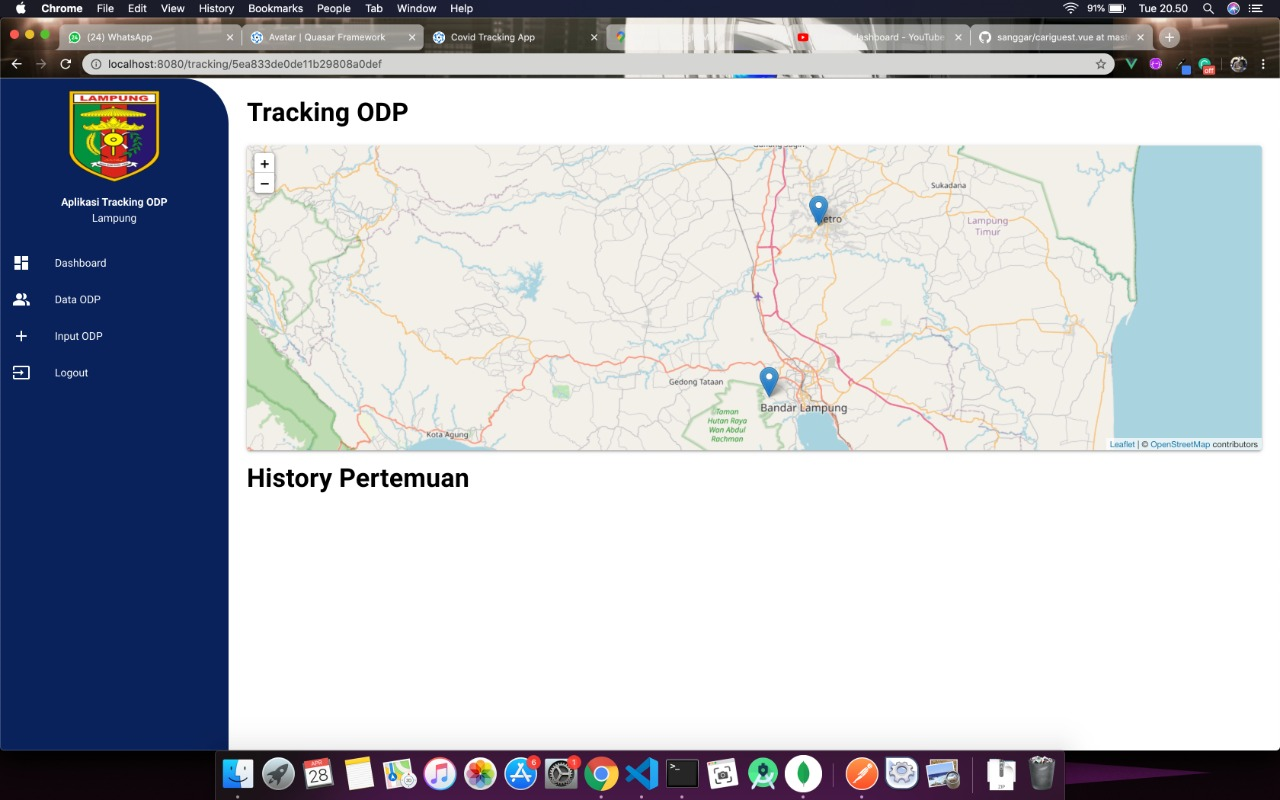Screen dimensions: 1280x800
Task: Open Spotlight search in the menu bar
Action: coord(1208,8)
